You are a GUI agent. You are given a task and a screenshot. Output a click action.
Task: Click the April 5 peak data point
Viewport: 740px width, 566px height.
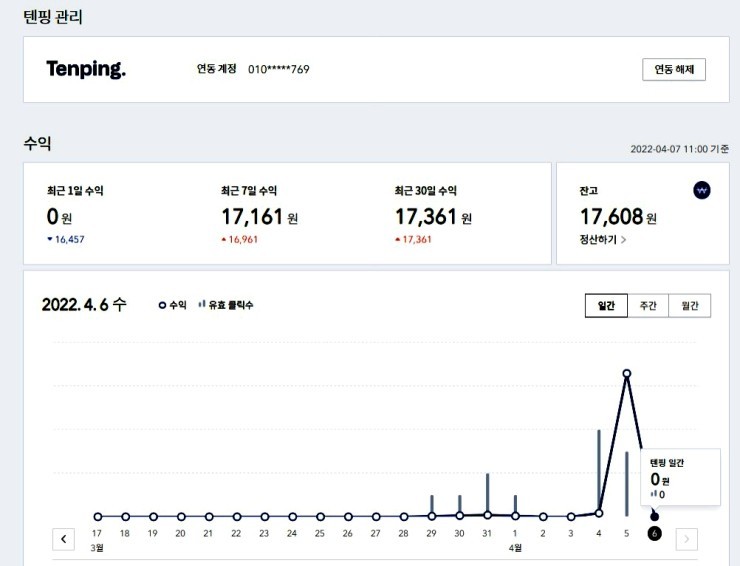(627, 373)
